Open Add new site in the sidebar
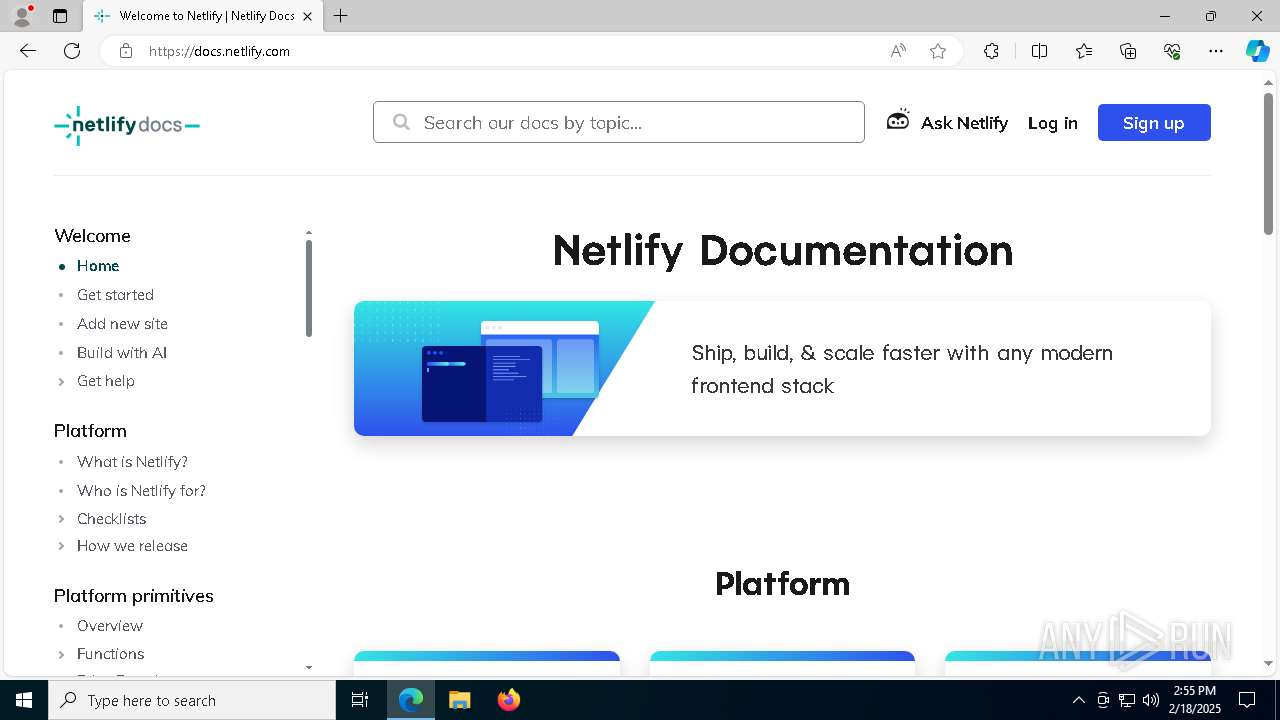The width and height of the screenshot is (1280, 720). [x=122, y=324]
